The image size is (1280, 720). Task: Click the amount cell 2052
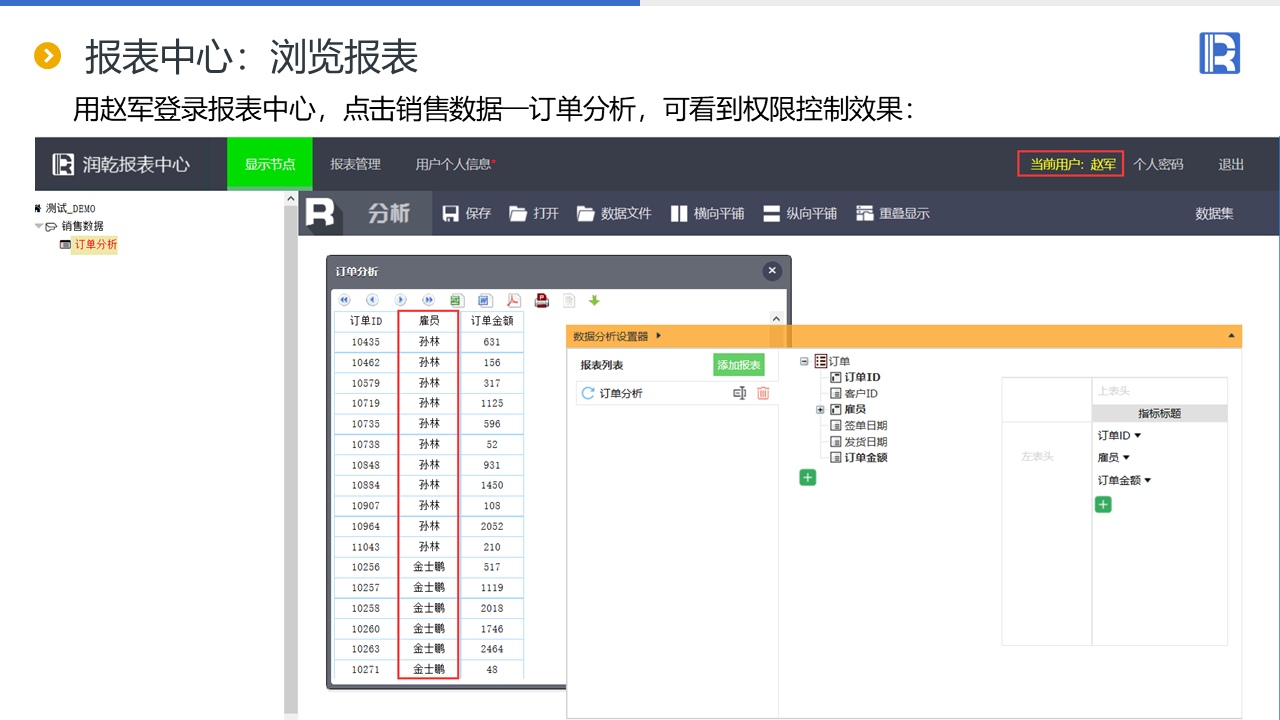(492, 526)
